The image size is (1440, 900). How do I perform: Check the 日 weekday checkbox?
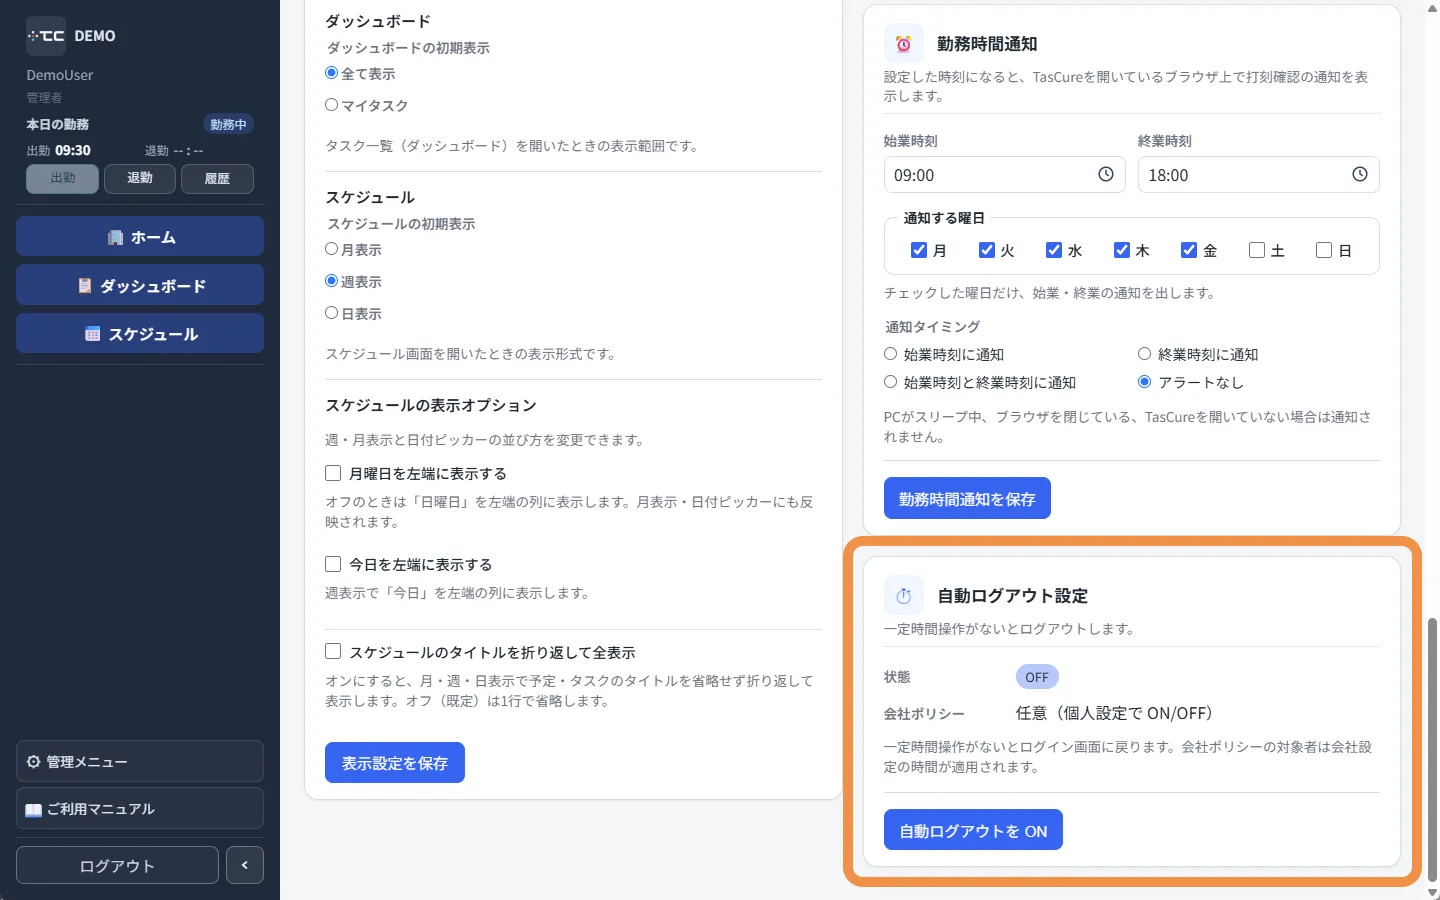(1324, 250)
